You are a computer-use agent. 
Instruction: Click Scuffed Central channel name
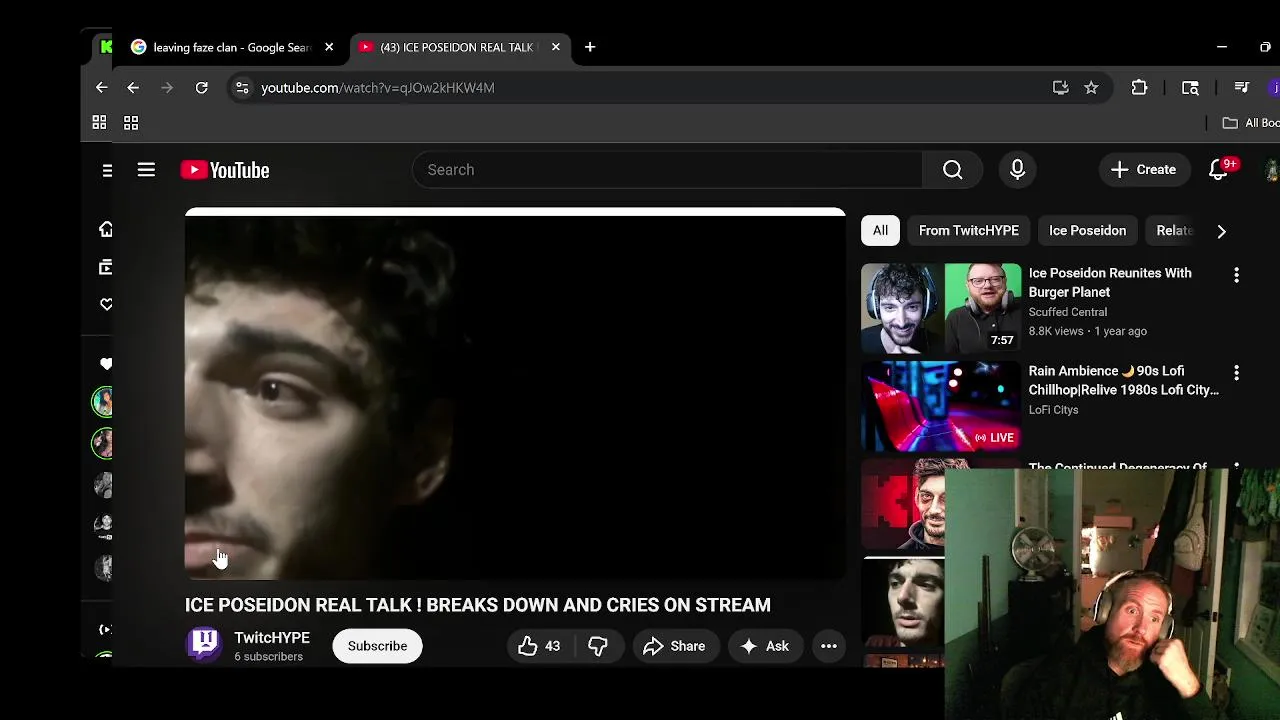point(1068,312)
